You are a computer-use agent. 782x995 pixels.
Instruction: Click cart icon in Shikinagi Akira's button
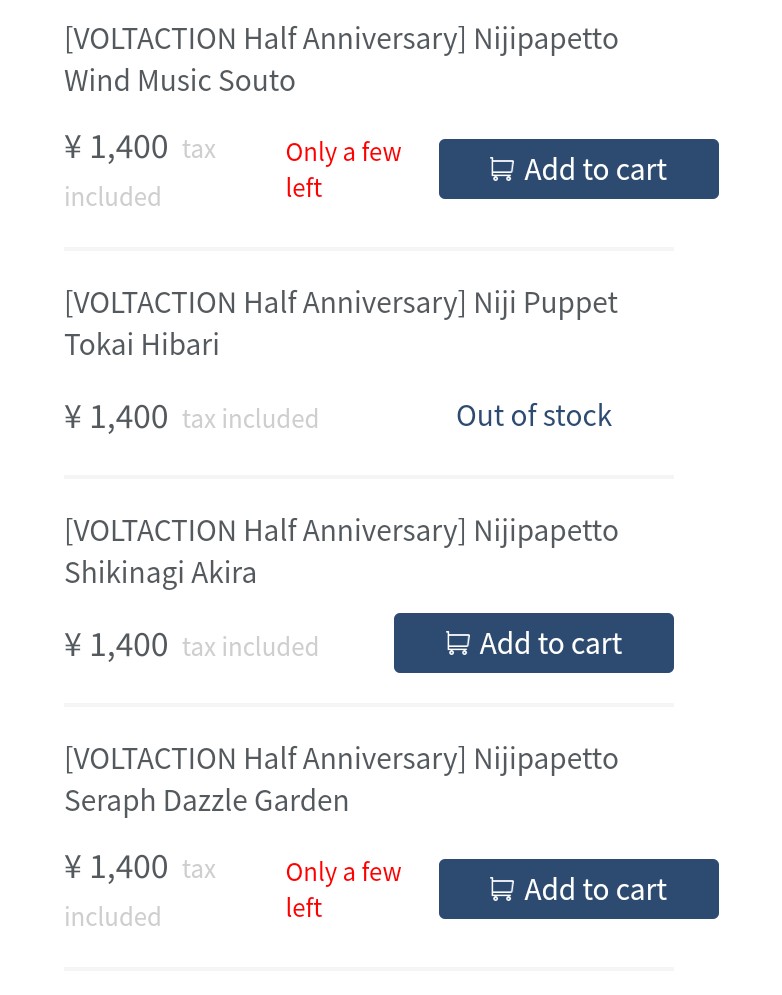pyautogui.click(x=457, y=644)
